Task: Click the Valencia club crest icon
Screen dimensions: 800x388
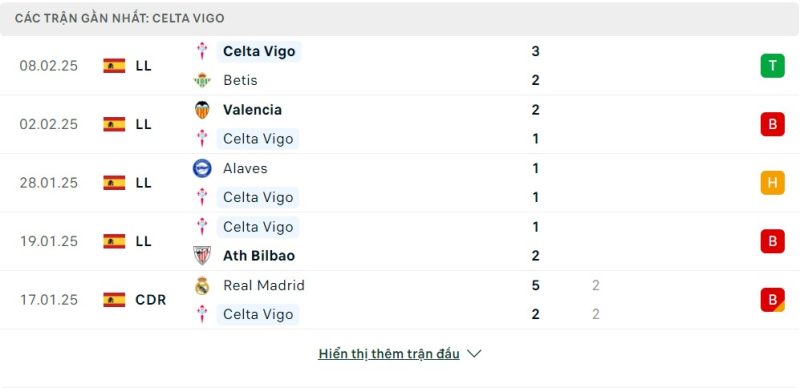Action: 202,110
